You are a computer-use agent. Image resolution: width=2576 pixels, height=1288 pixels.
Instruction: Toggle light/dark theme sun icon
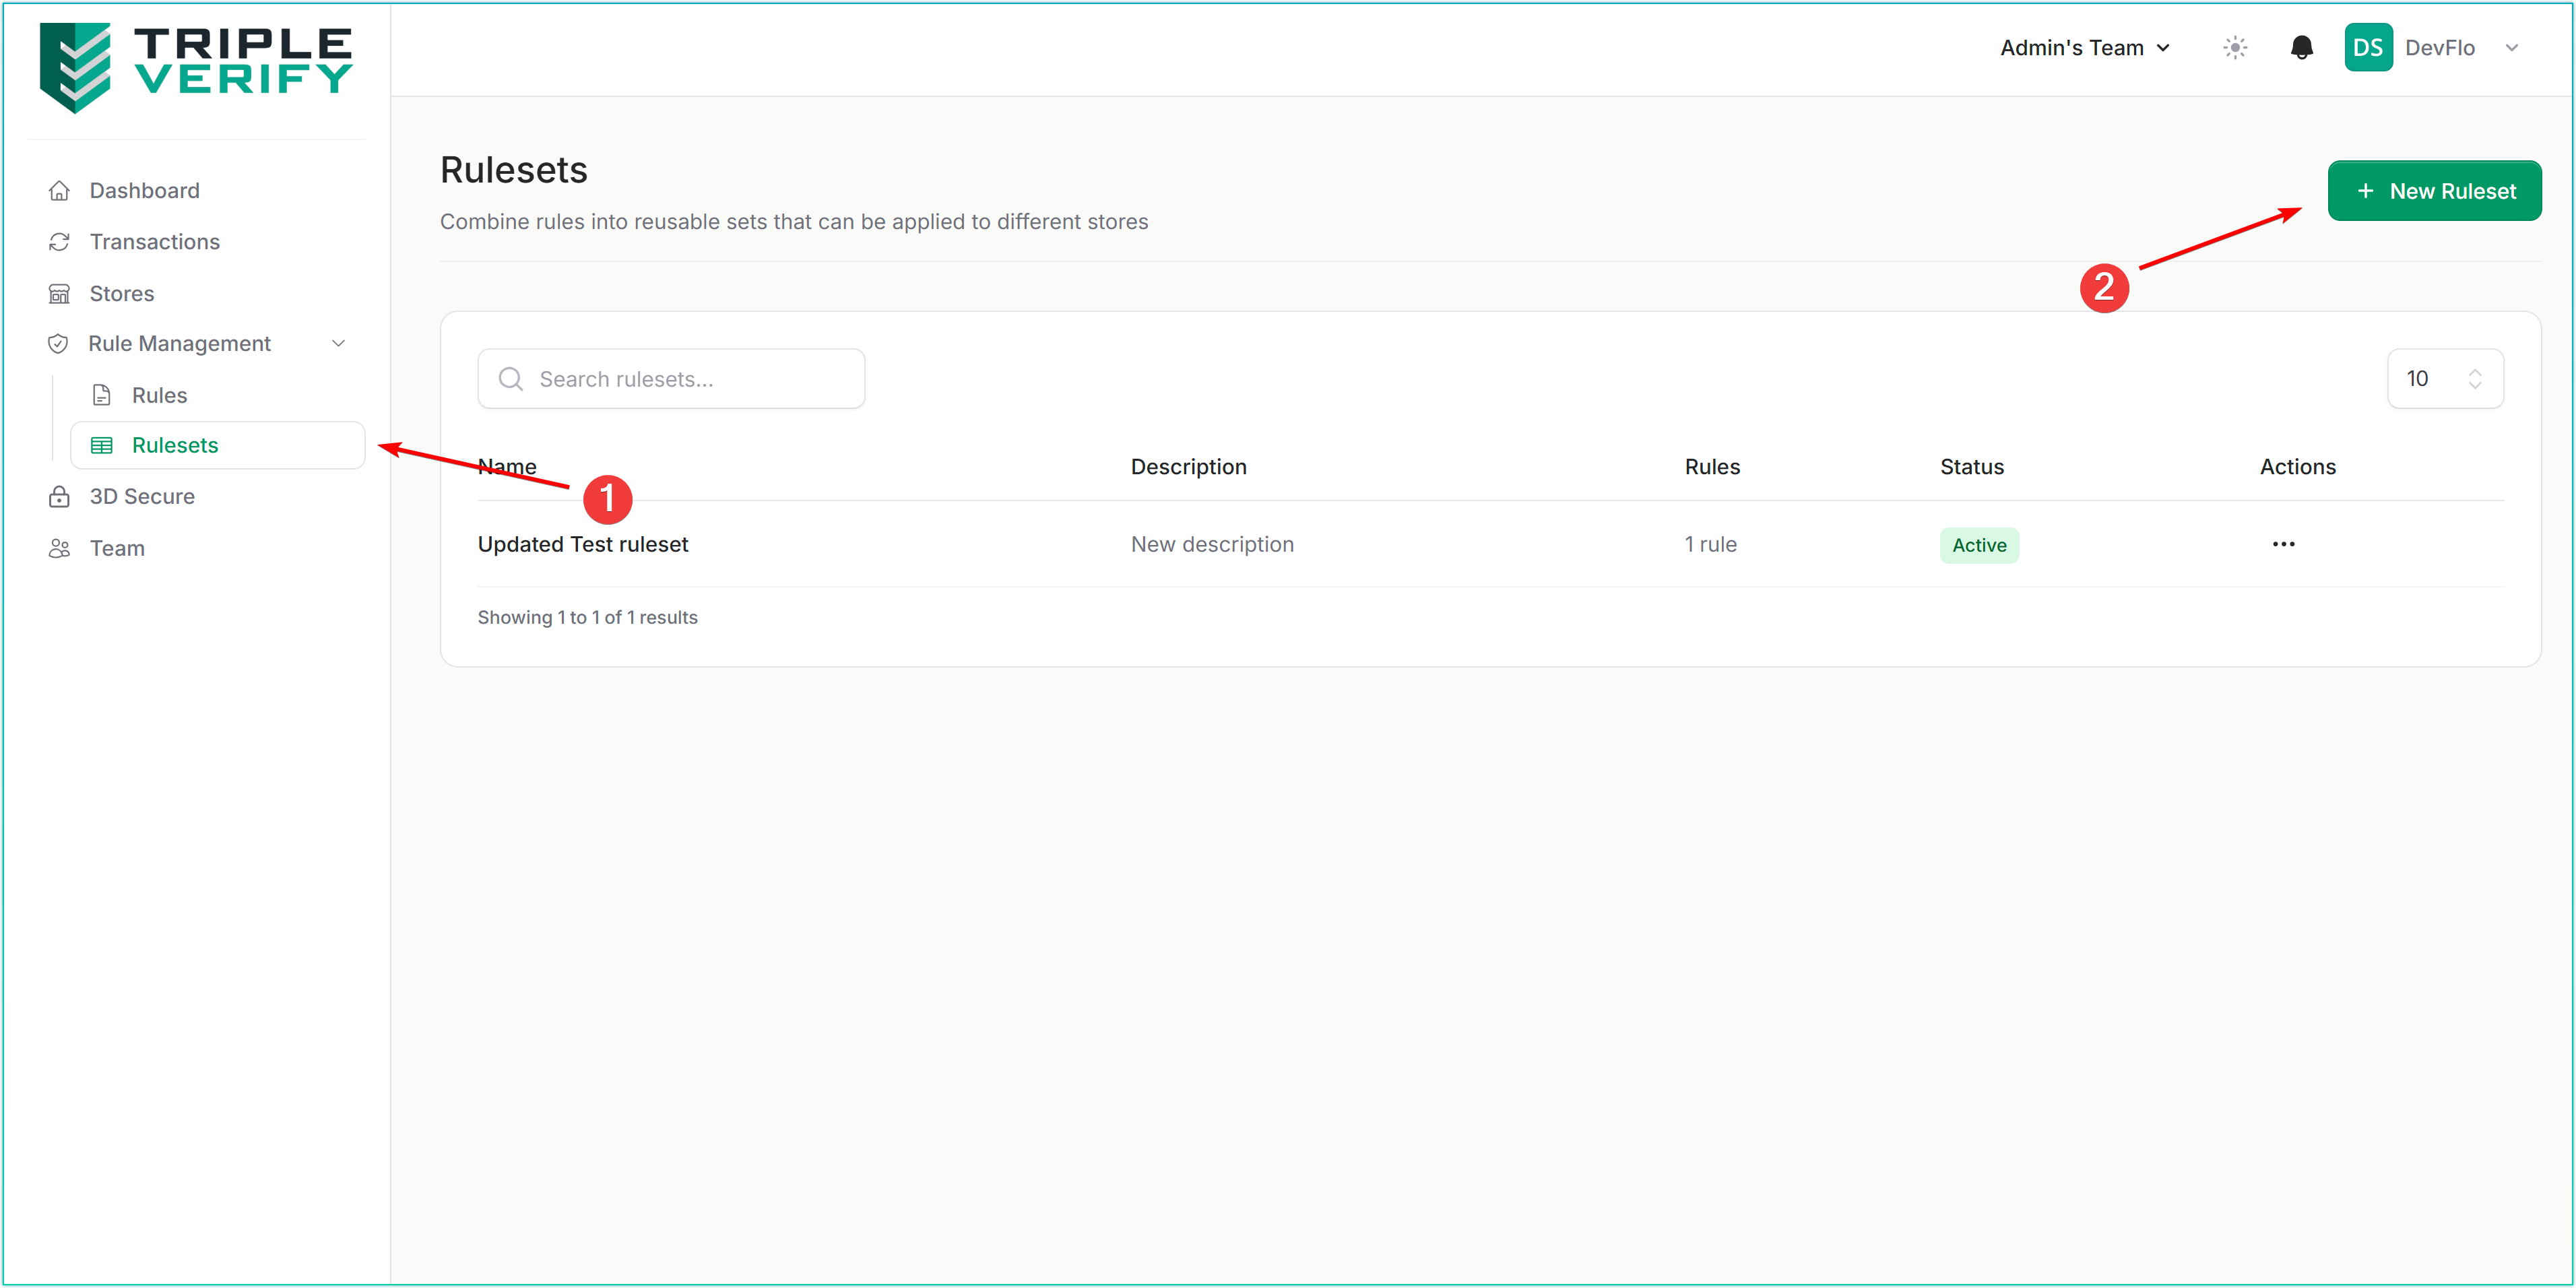2235,48
